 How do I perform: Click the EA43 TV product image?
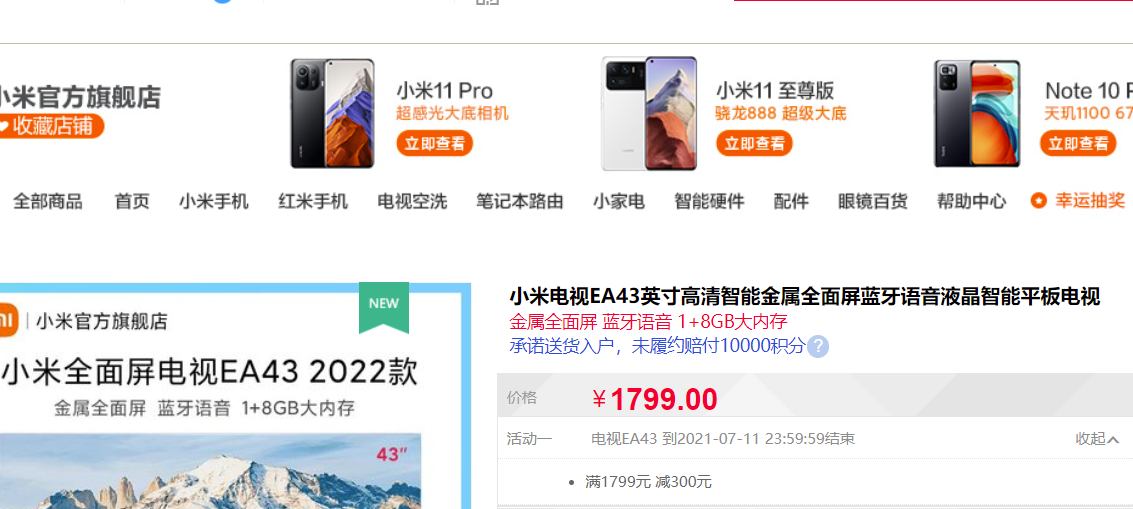pyautogui.click(x=231, y=396)
